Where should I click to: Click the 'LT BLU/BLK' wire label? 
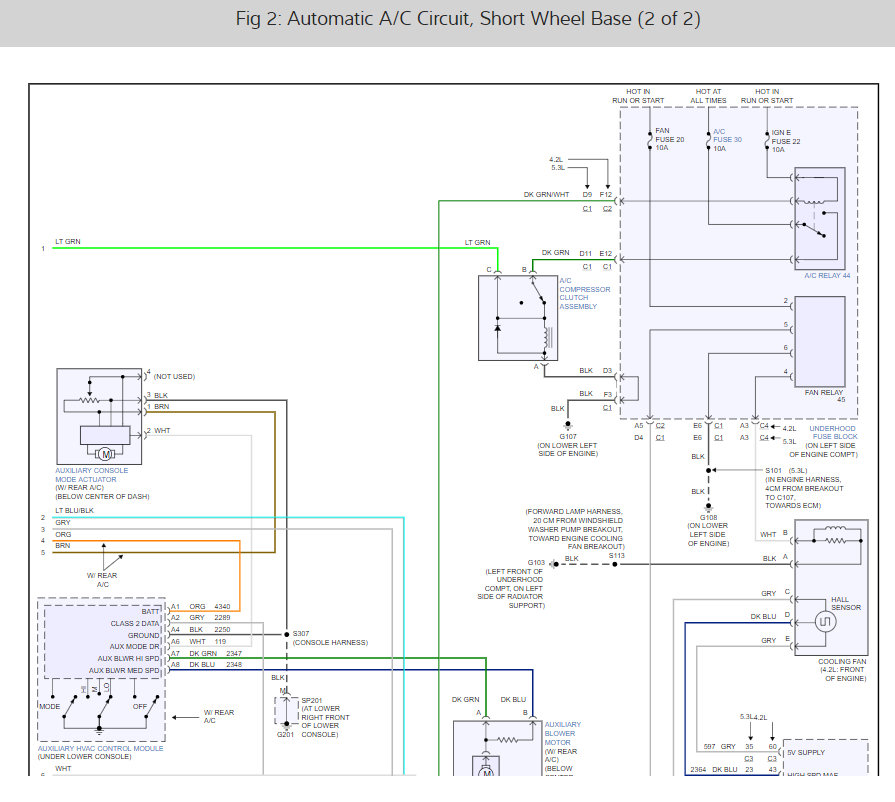74,510
